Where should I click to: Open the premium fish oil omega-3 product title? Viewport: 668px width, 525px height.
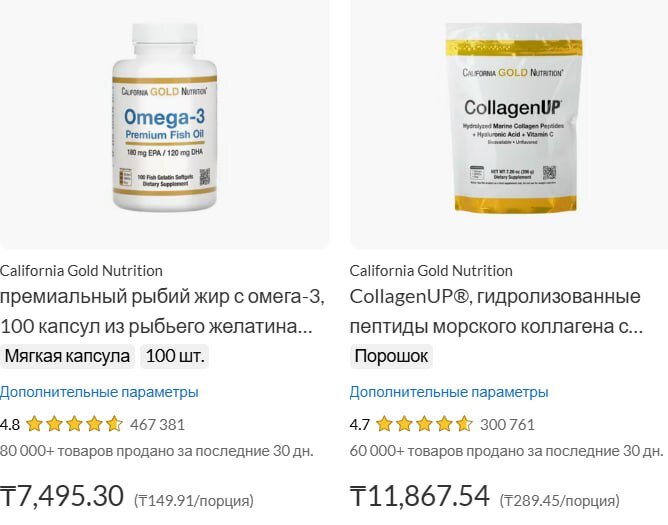[163, 312]
